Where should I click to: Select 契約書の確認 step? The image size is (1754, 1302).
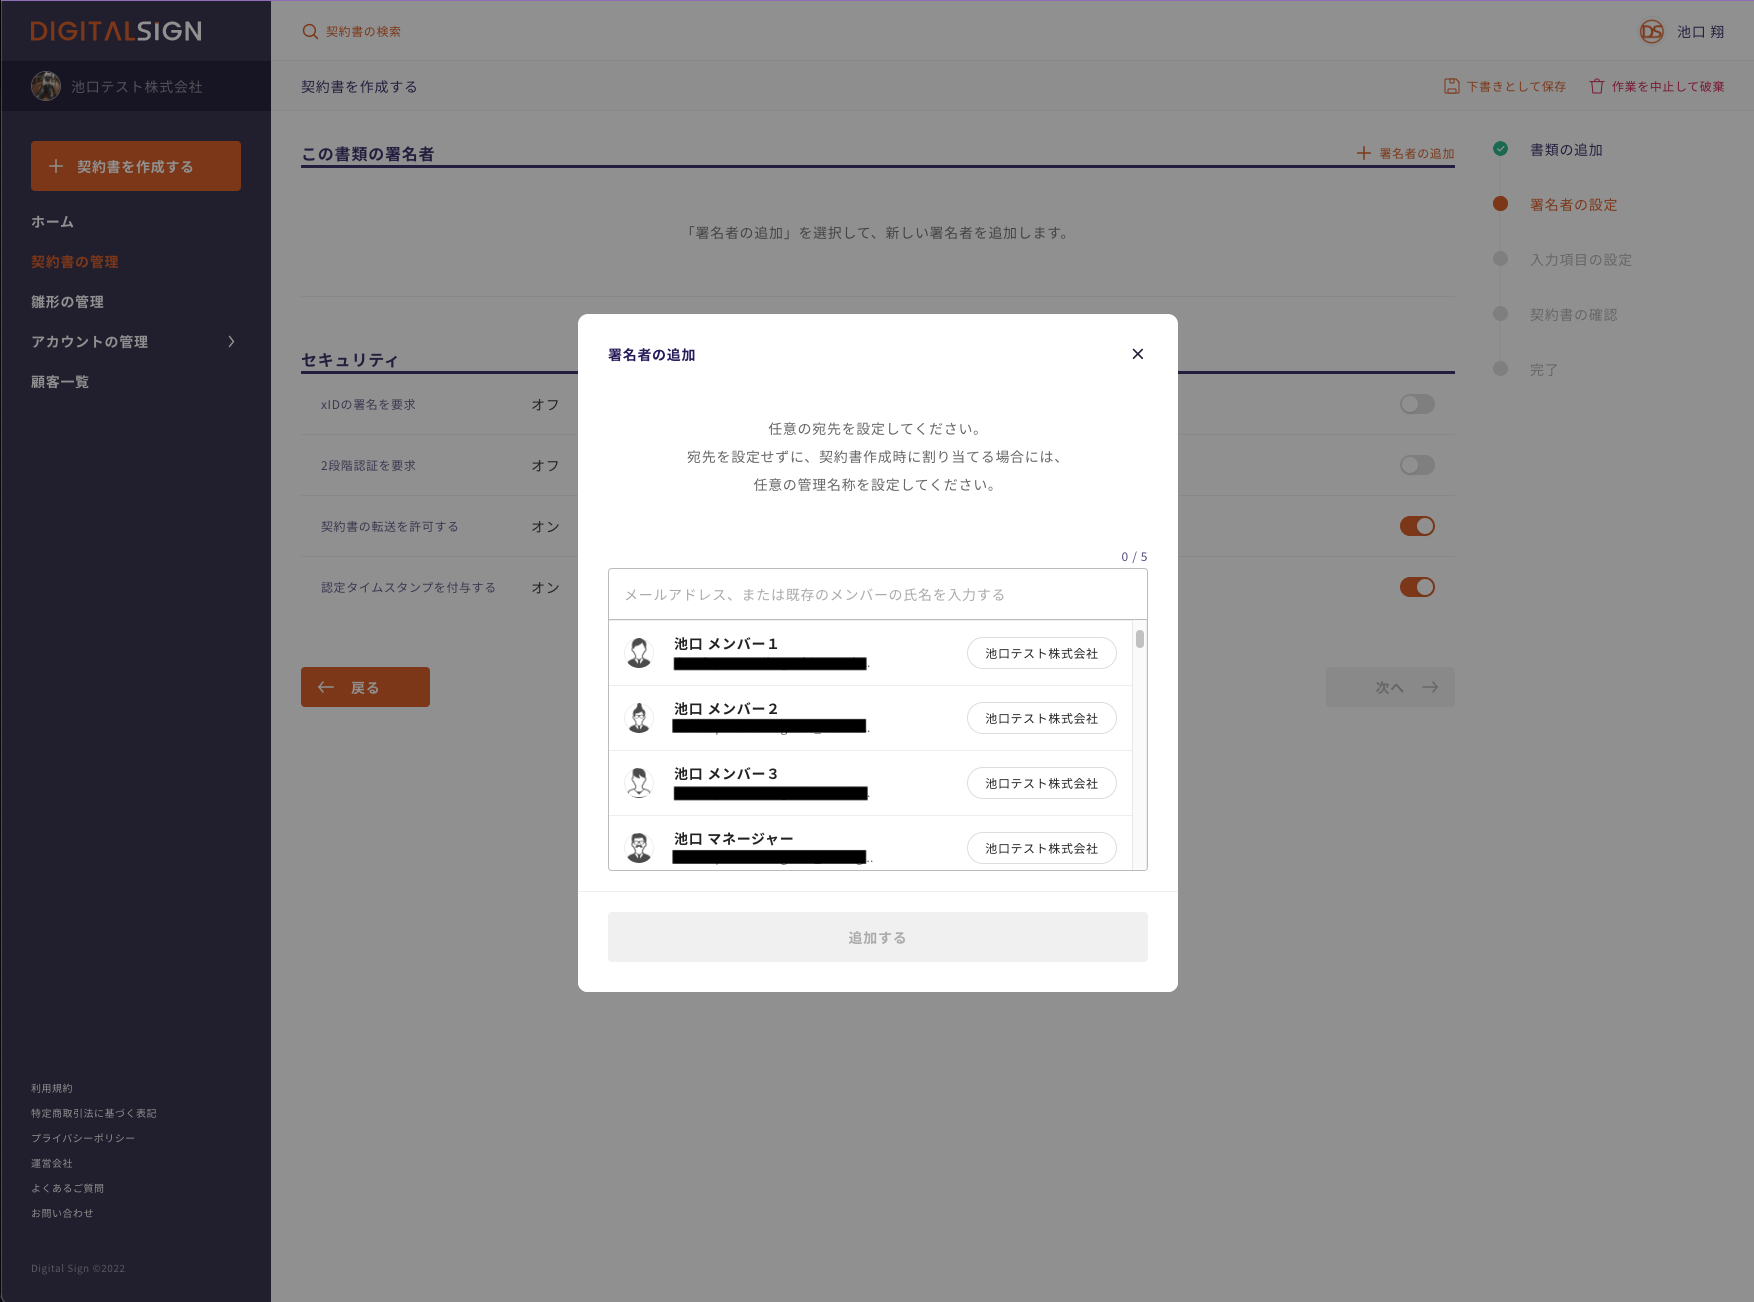[x=1574, y=314]
